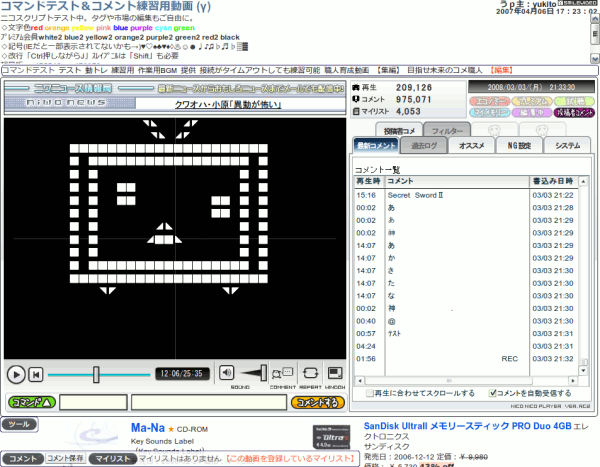The image size is (600, 467).
Task: Sort comments by 再生時 column header
Action: [x=369, y=181]
